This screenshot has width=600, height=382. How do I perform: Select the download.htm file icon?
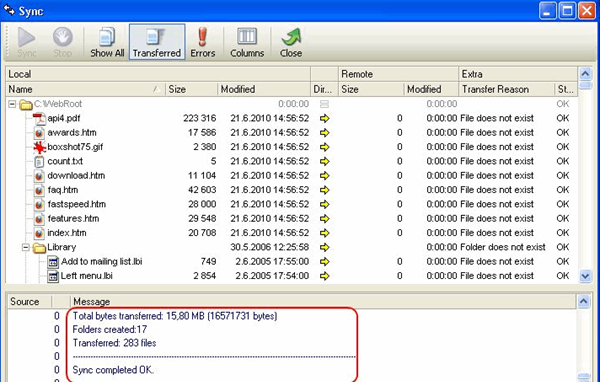39,176
